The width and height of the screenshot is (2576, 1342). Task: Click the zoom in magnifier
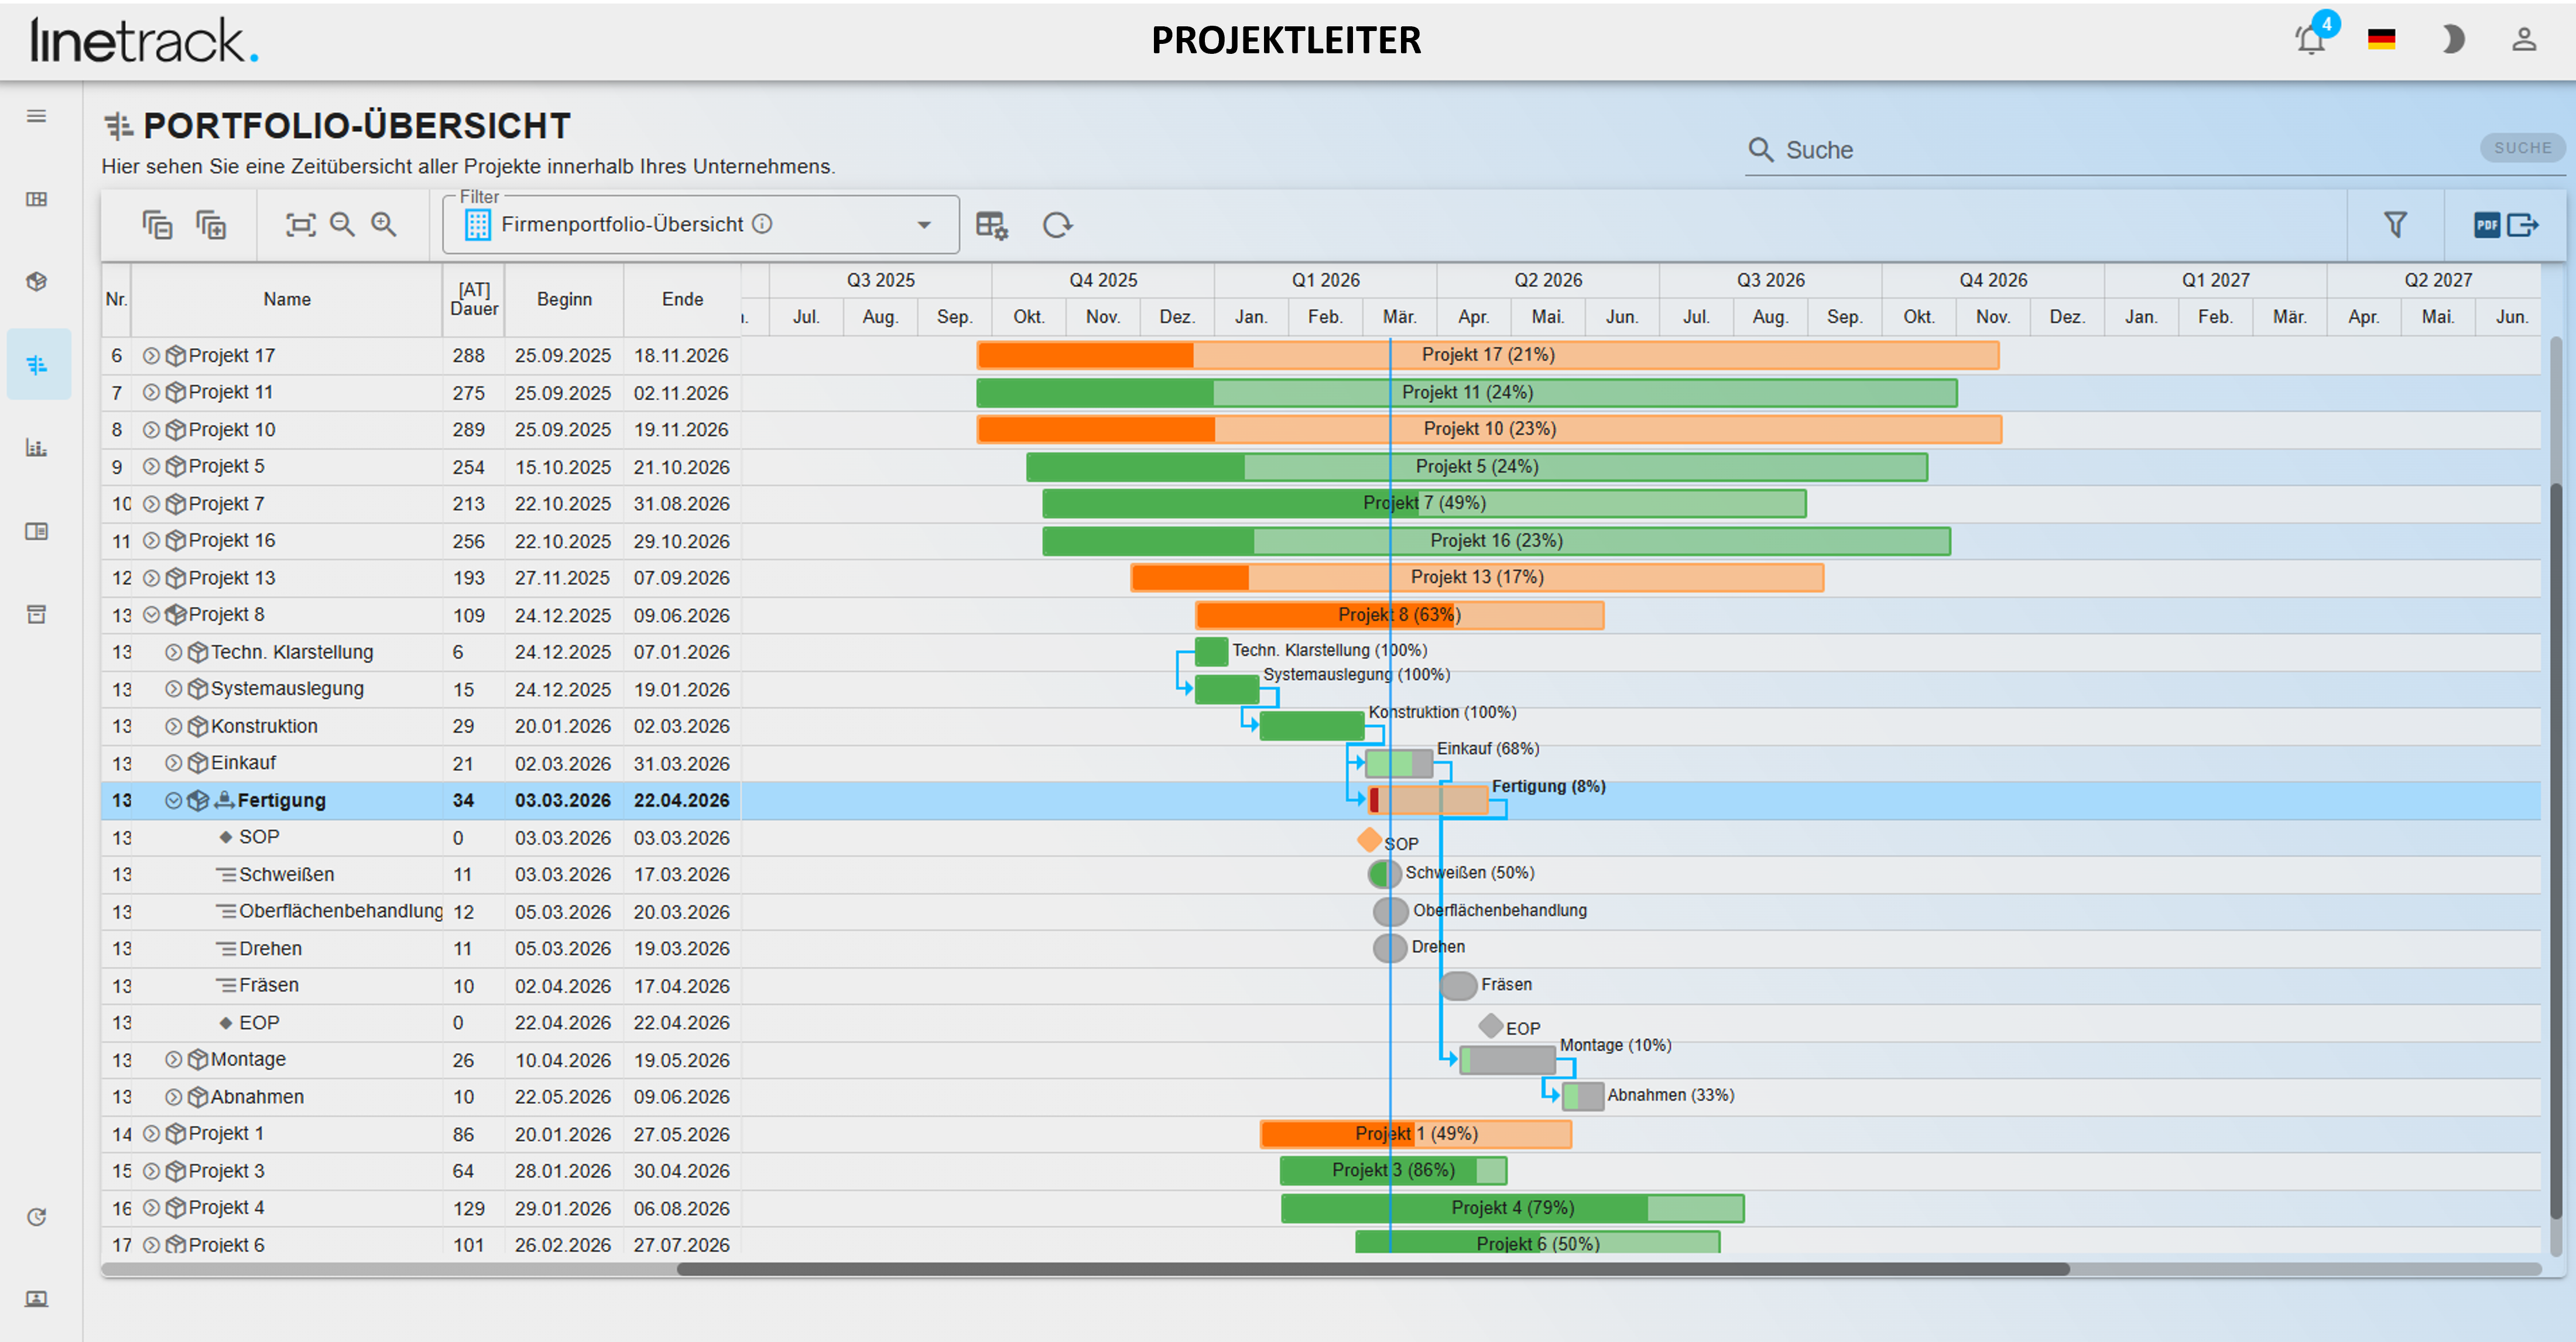click(384, 225)
